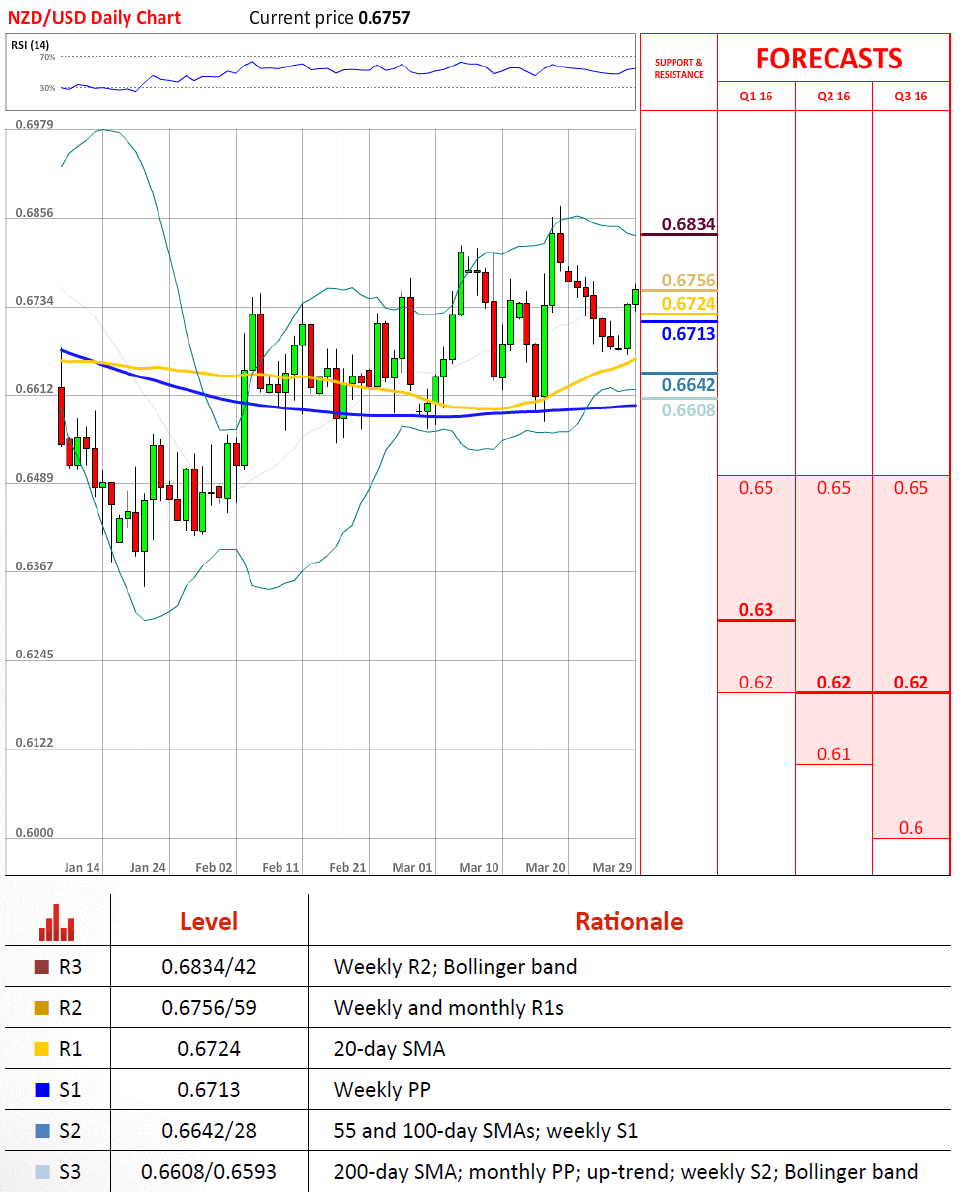Click the red bar chart icon in table header

(56, 921)
